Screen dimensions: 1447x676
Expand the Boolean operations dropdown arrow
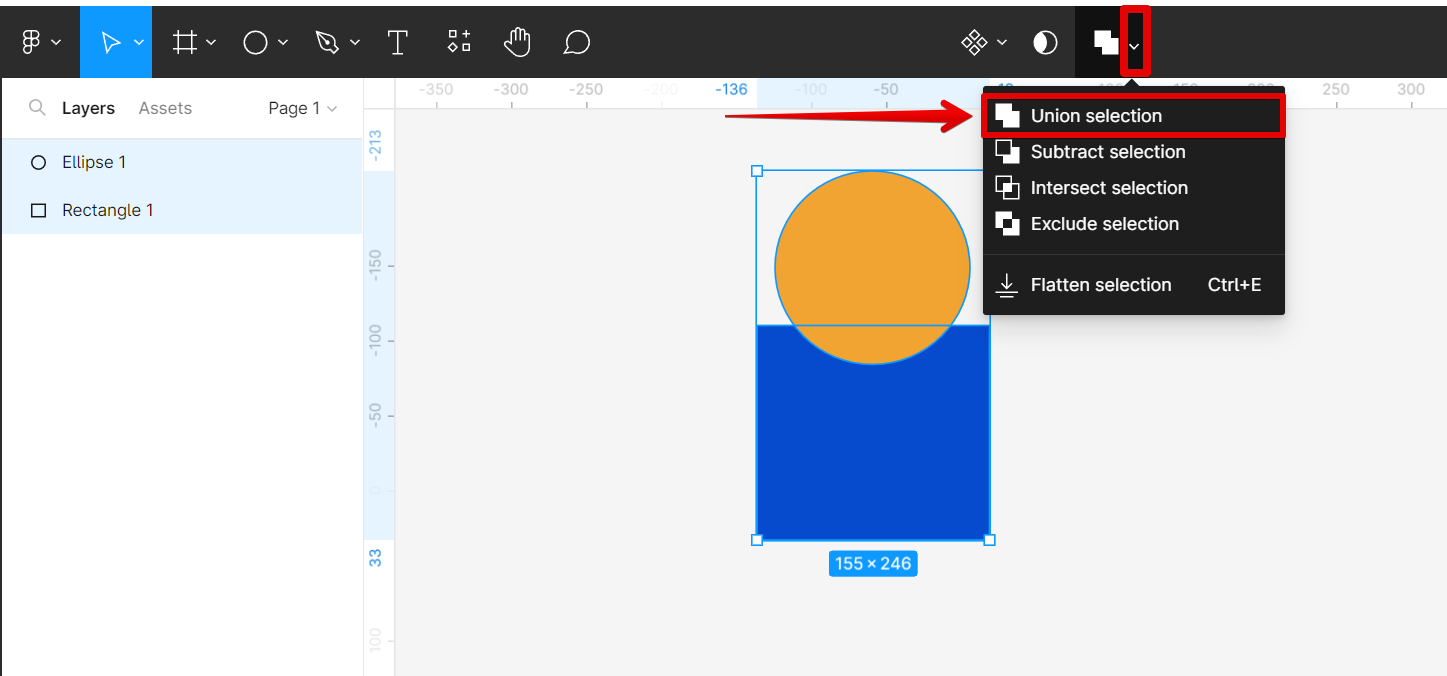click(x=1135, y=46)
